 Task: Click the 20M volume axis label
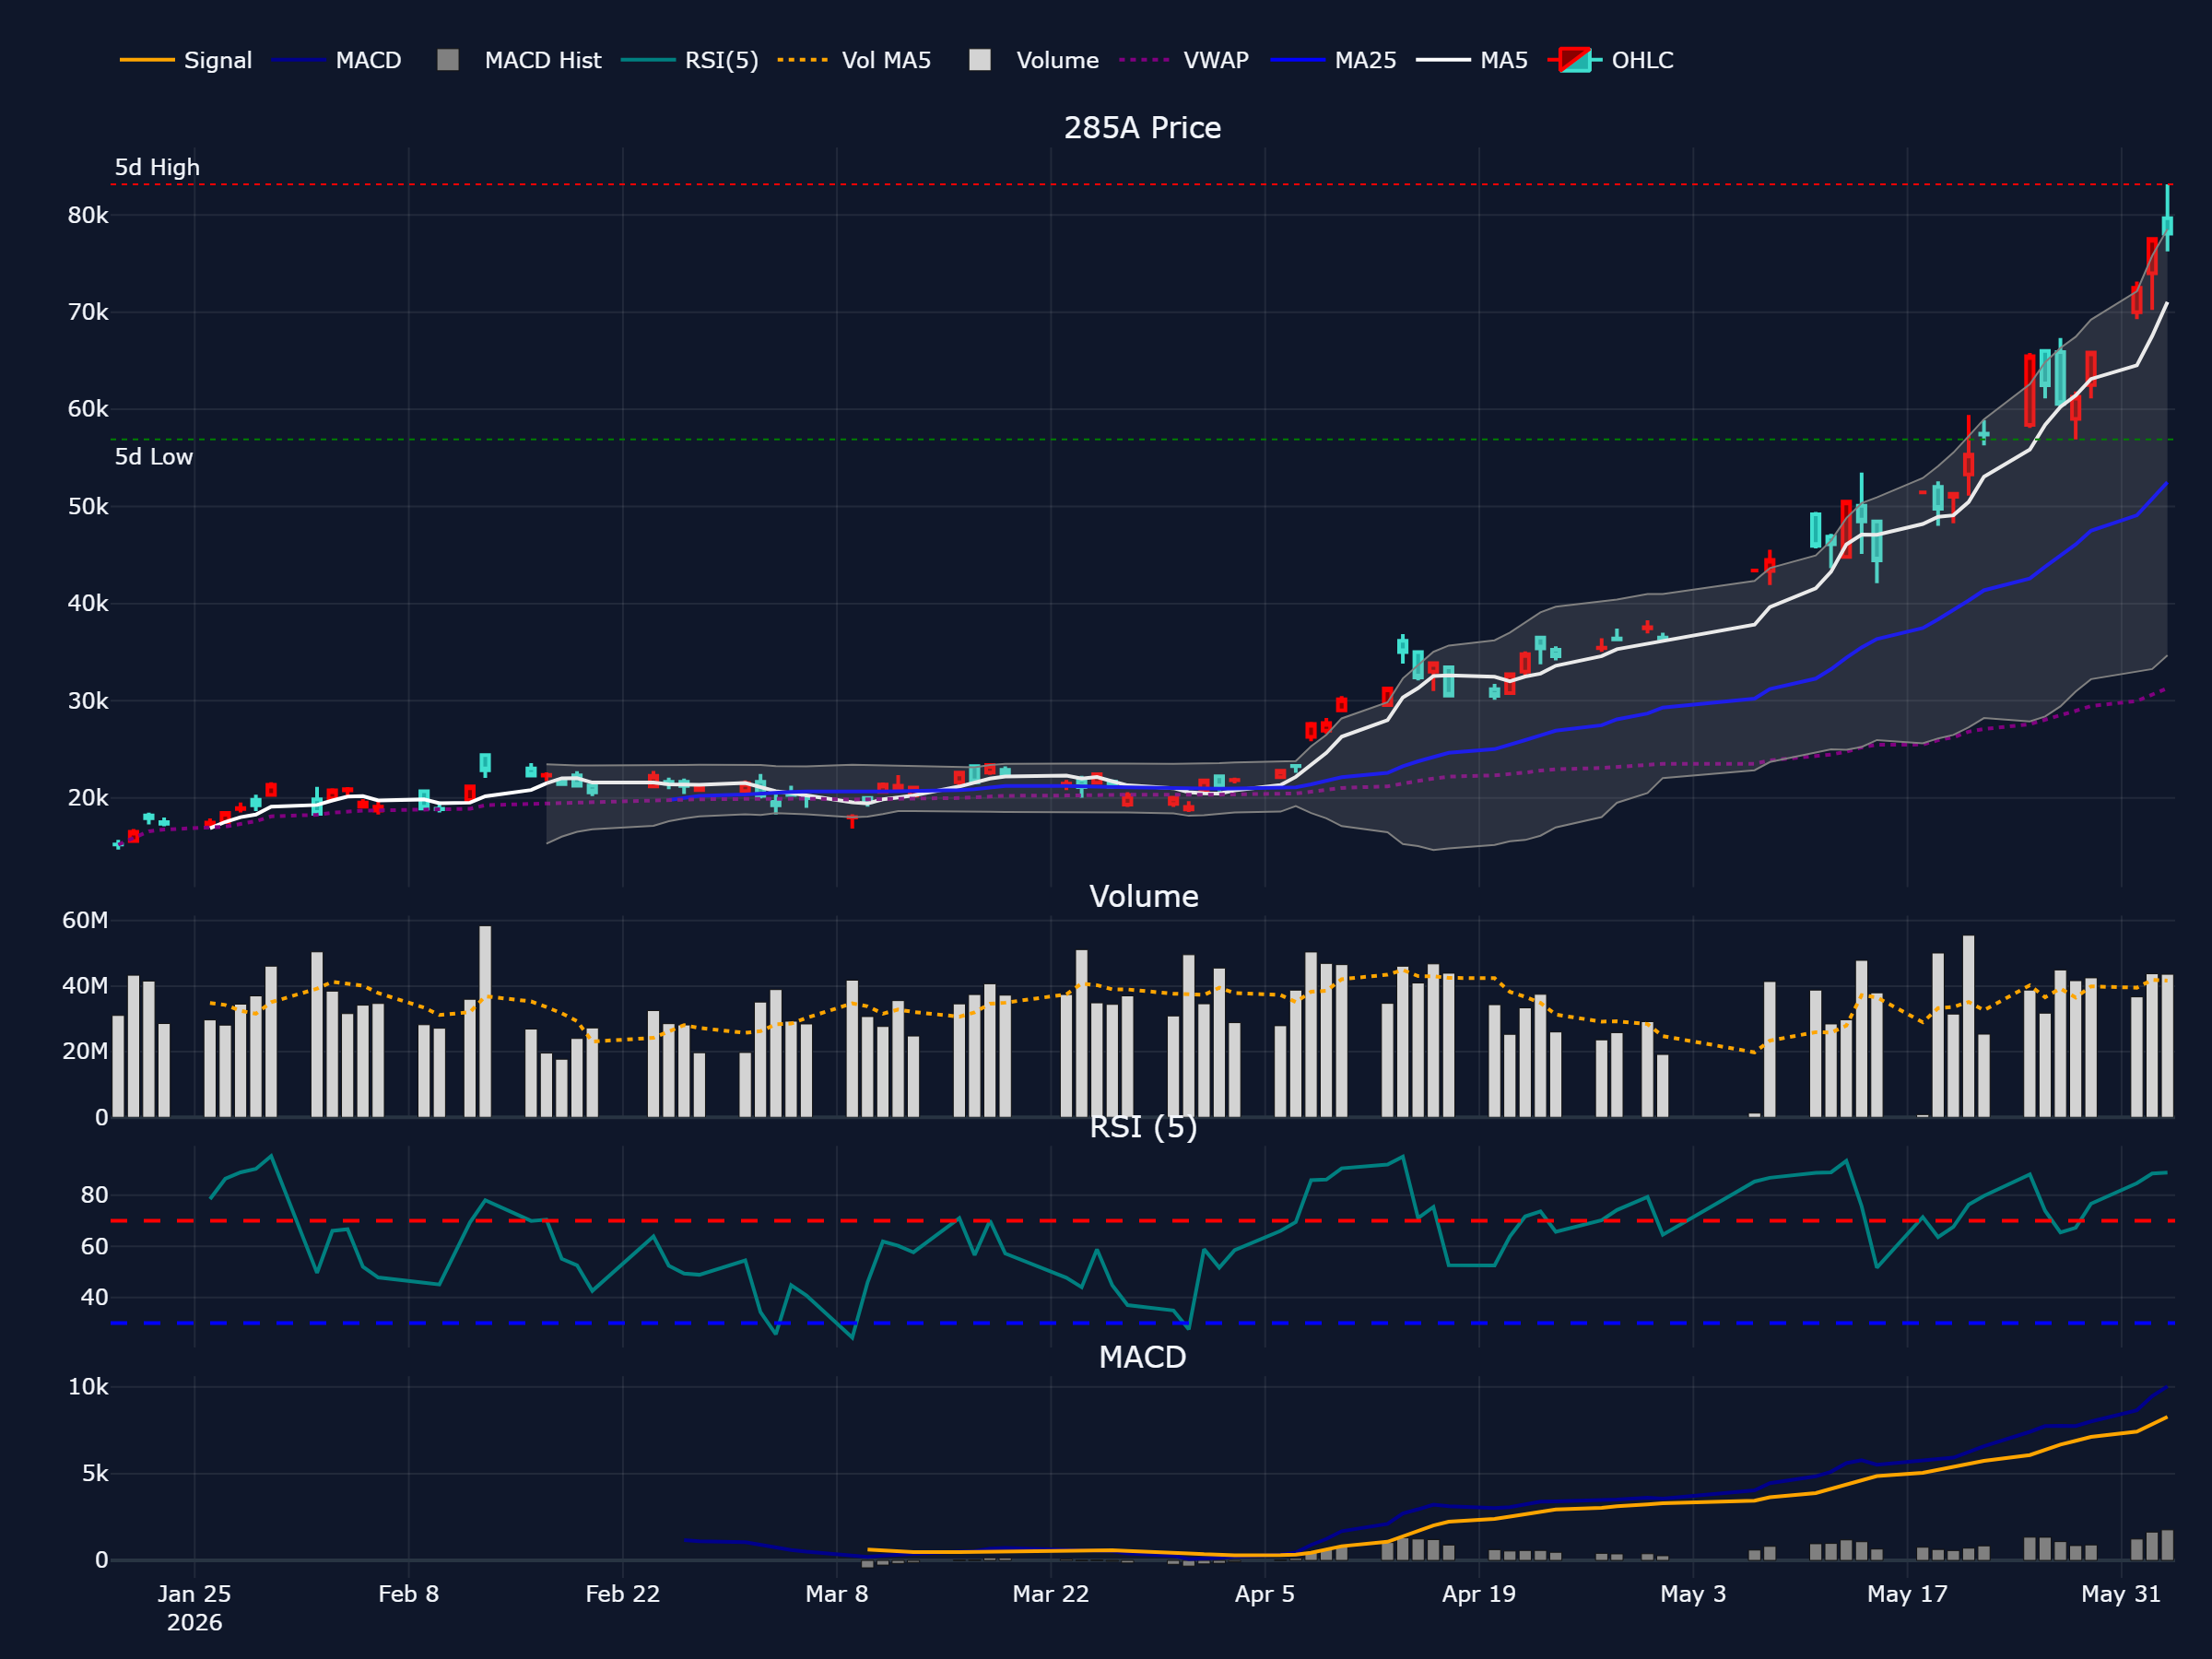[85, 1051]
